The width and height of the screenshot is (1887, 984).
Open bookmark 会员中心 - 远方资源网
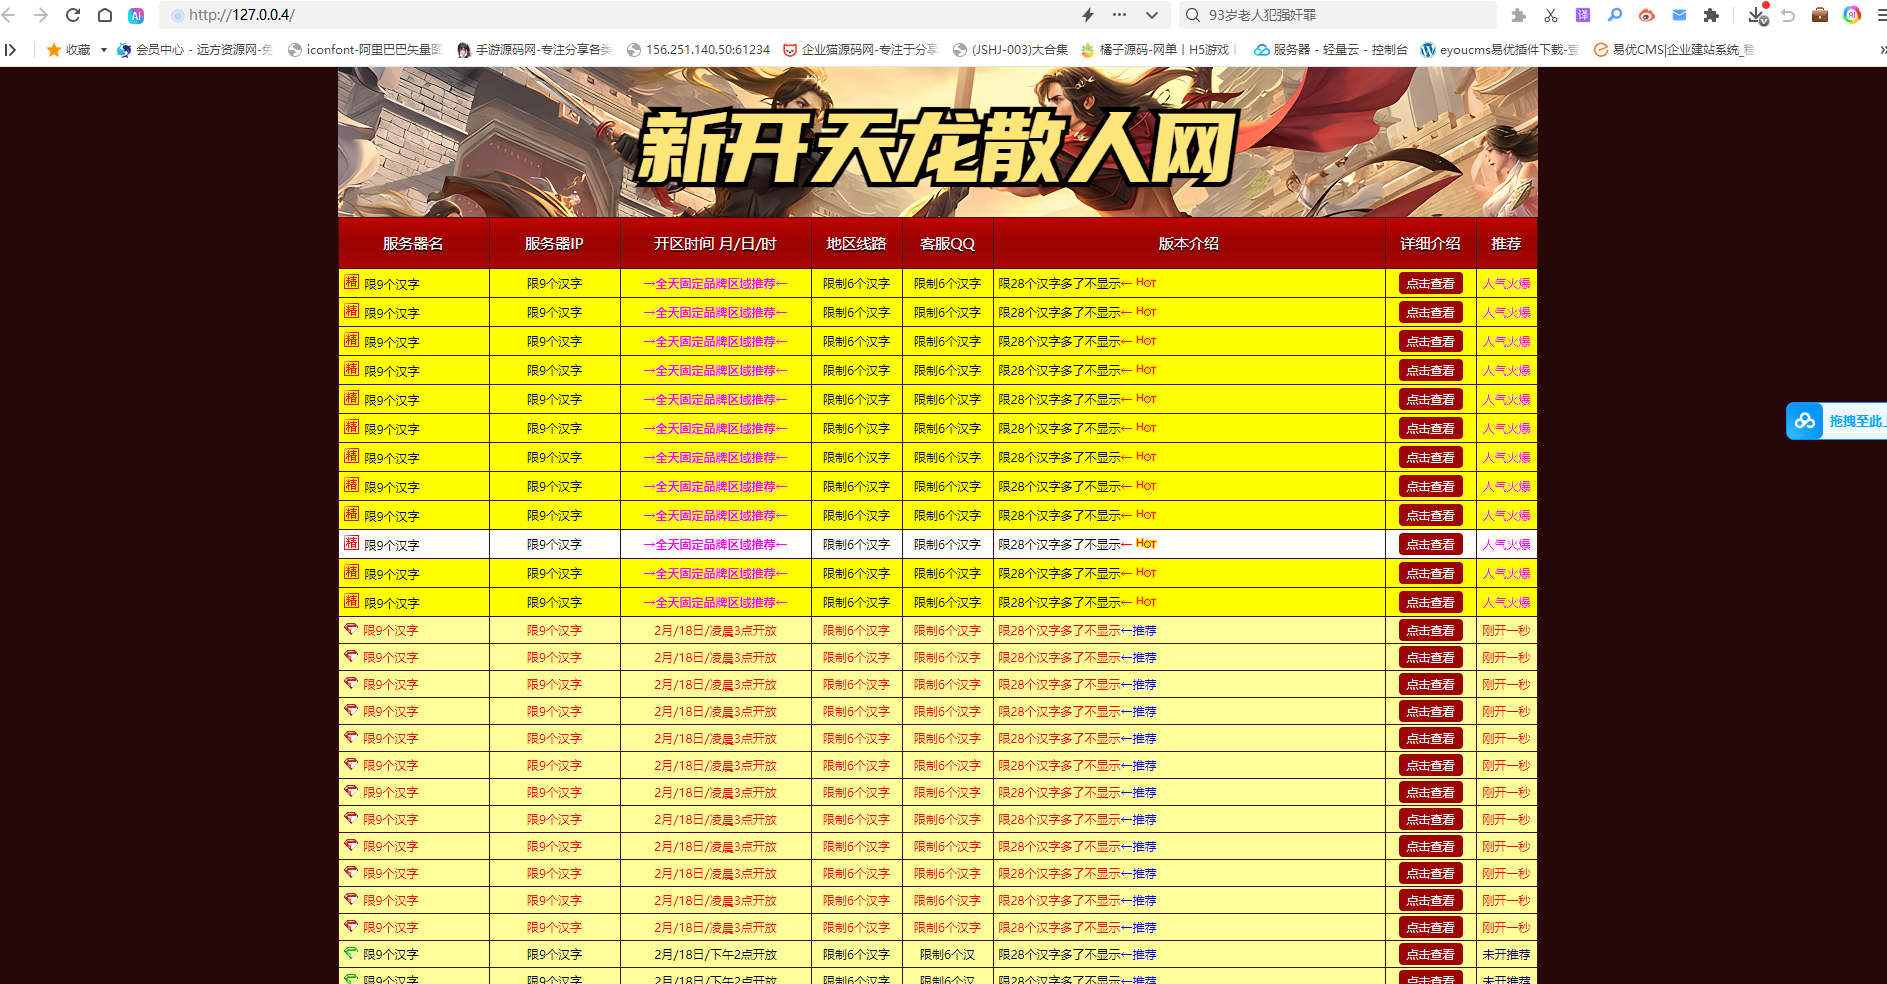pyautogui.click(x=194, y=49)
